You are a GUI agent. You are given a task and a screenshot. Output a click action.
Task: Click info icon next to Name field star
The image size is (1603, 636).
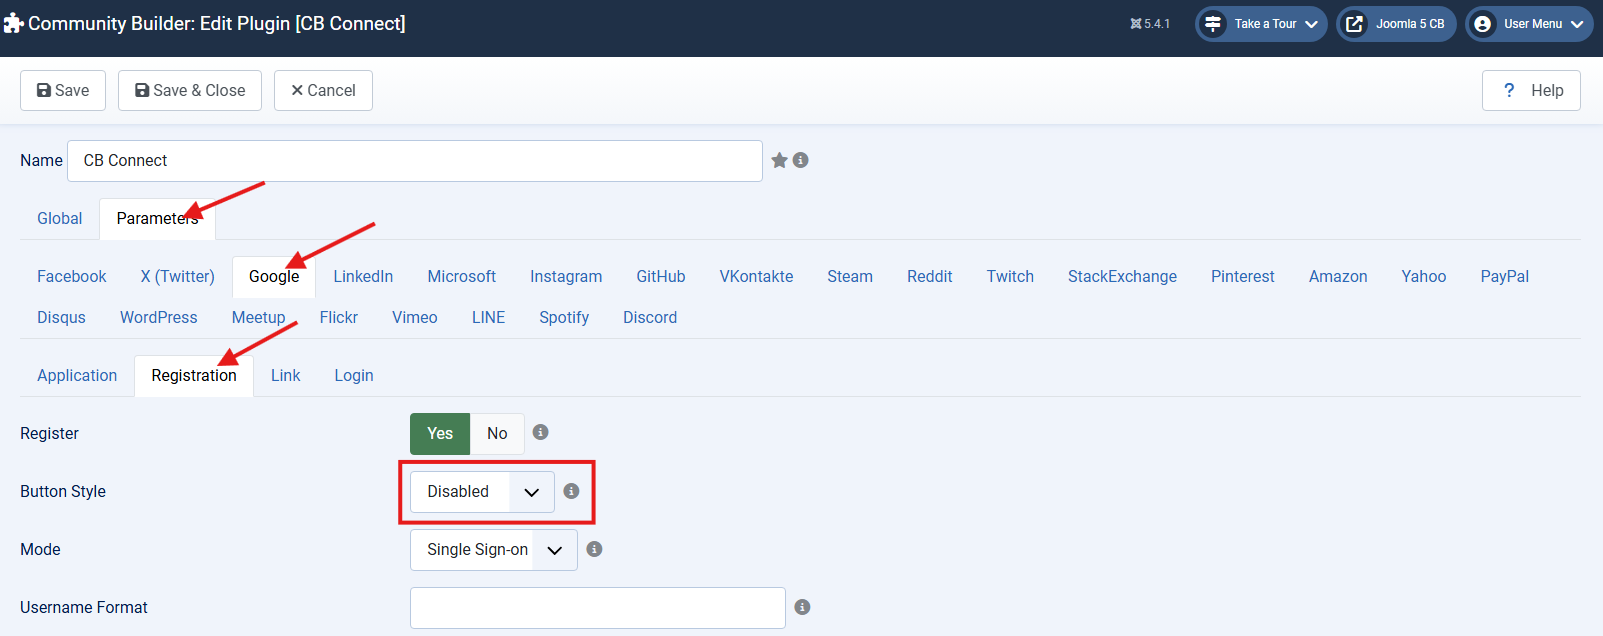tap(801, 160)
